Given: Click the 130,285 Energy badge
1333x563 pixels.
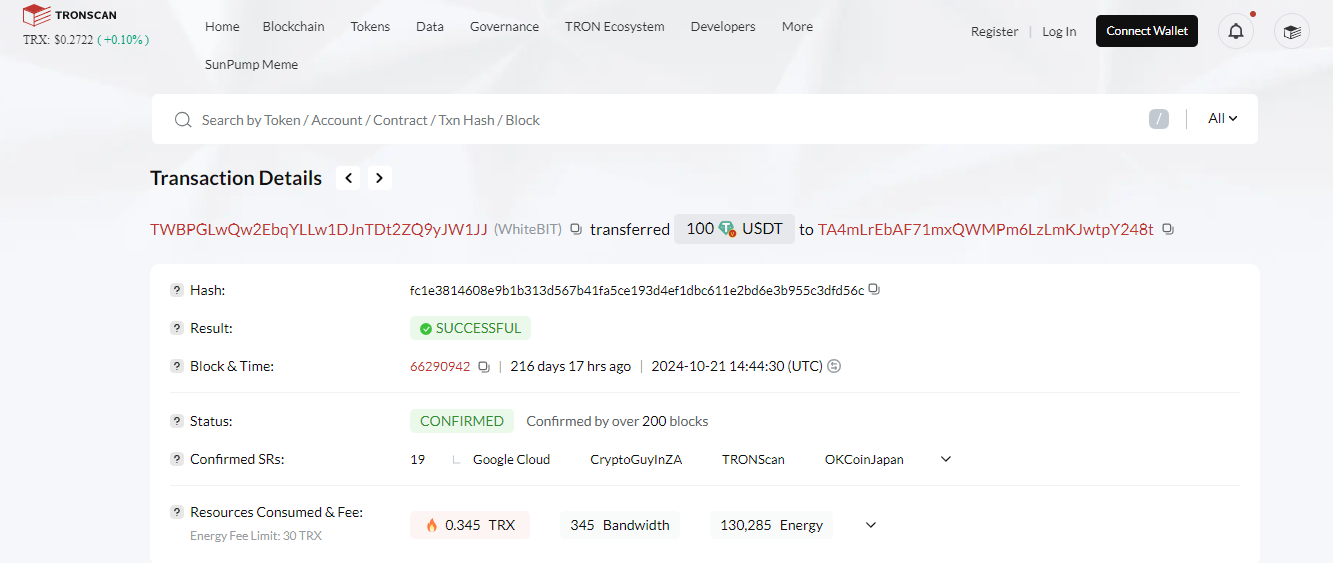Looking at the screenshot, I should coord(771,525).
